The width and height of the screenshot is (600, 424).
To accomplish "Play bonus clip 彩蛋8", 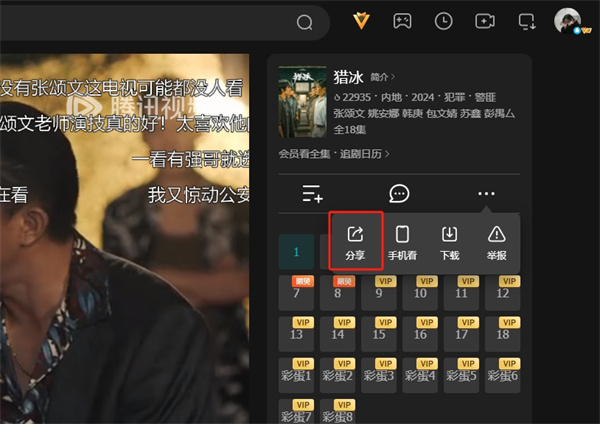I will pyautogui.click(x=338, y=411).
